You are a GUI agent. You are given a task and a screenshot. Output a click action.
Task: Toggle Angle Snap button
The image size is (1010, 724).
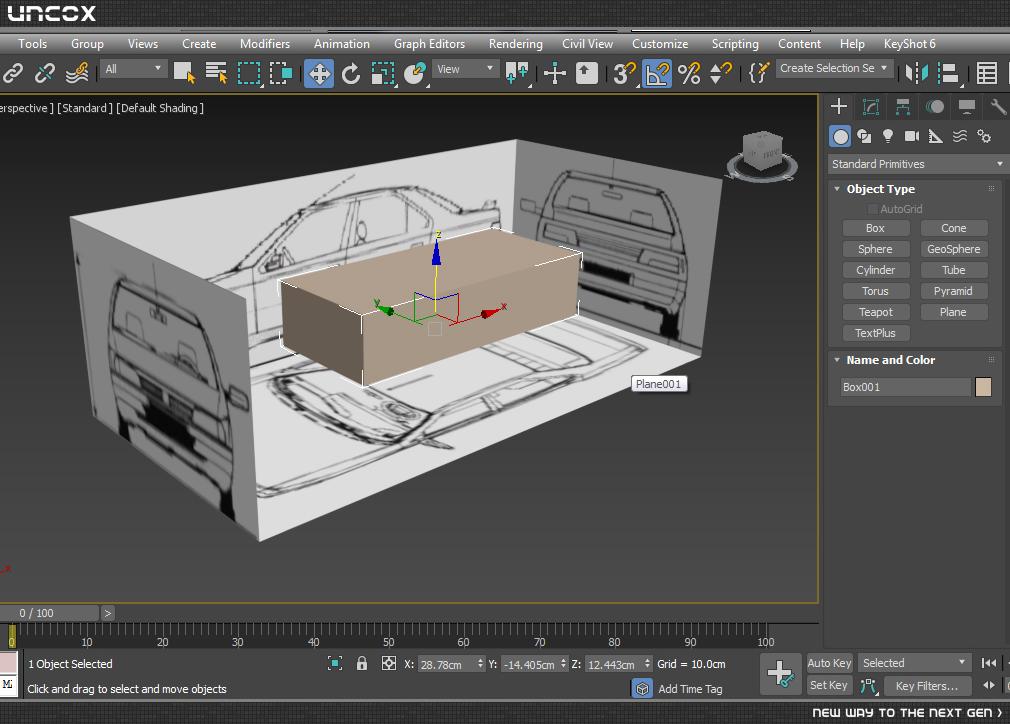[x=656, y=73]
